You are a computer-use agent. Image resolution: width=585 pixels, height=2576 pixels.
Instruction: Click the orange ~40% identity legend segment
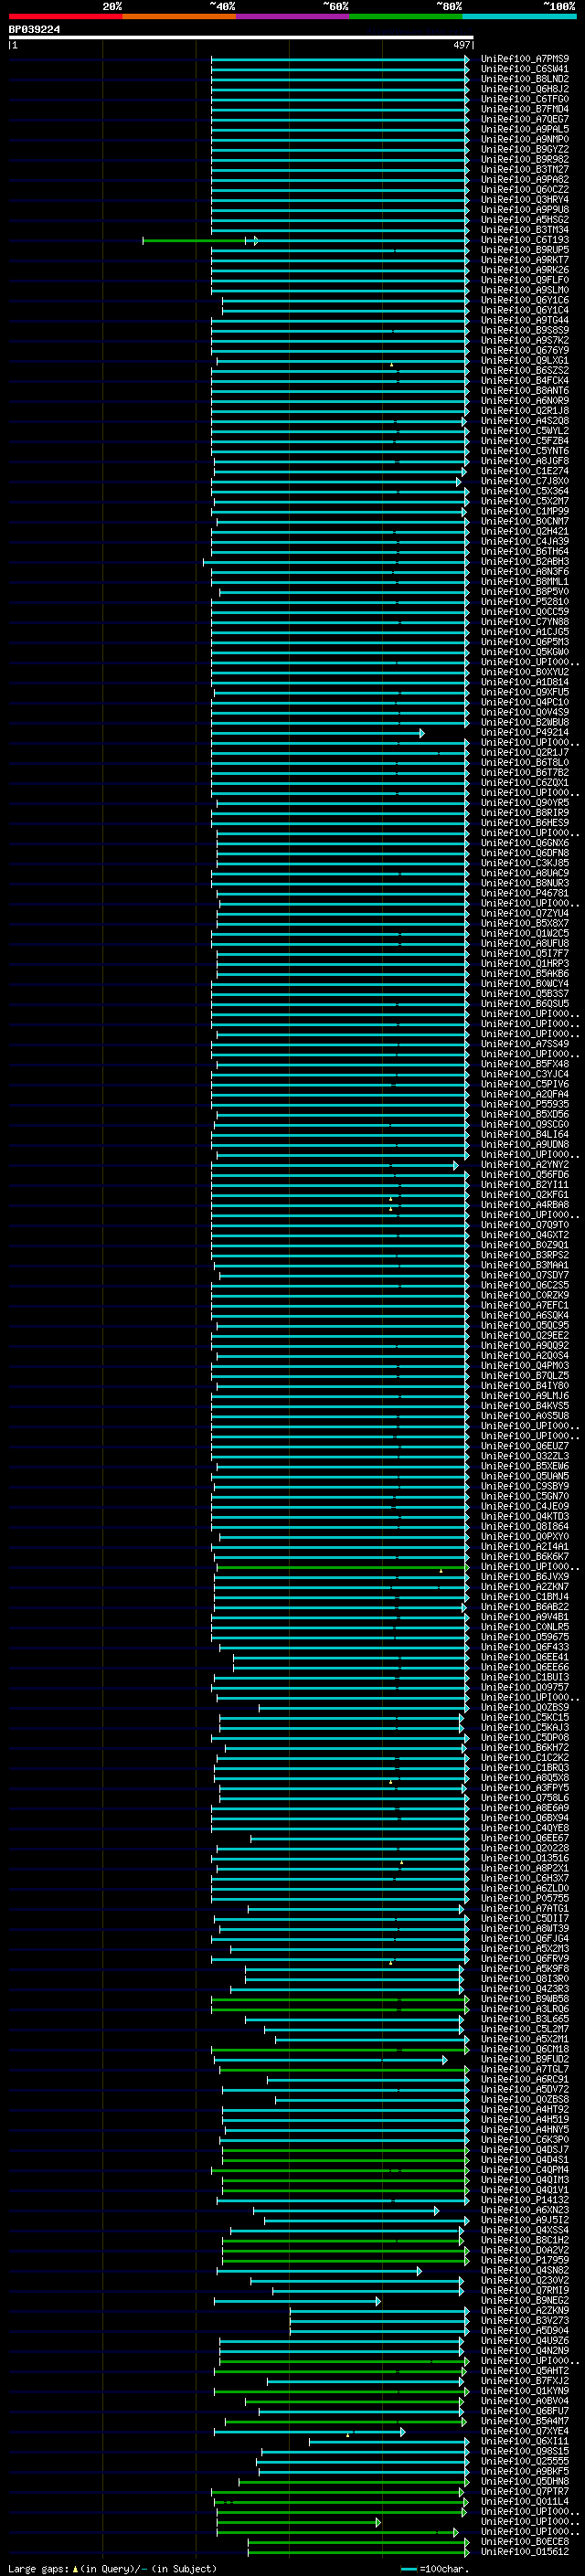[x=179, y=16]
